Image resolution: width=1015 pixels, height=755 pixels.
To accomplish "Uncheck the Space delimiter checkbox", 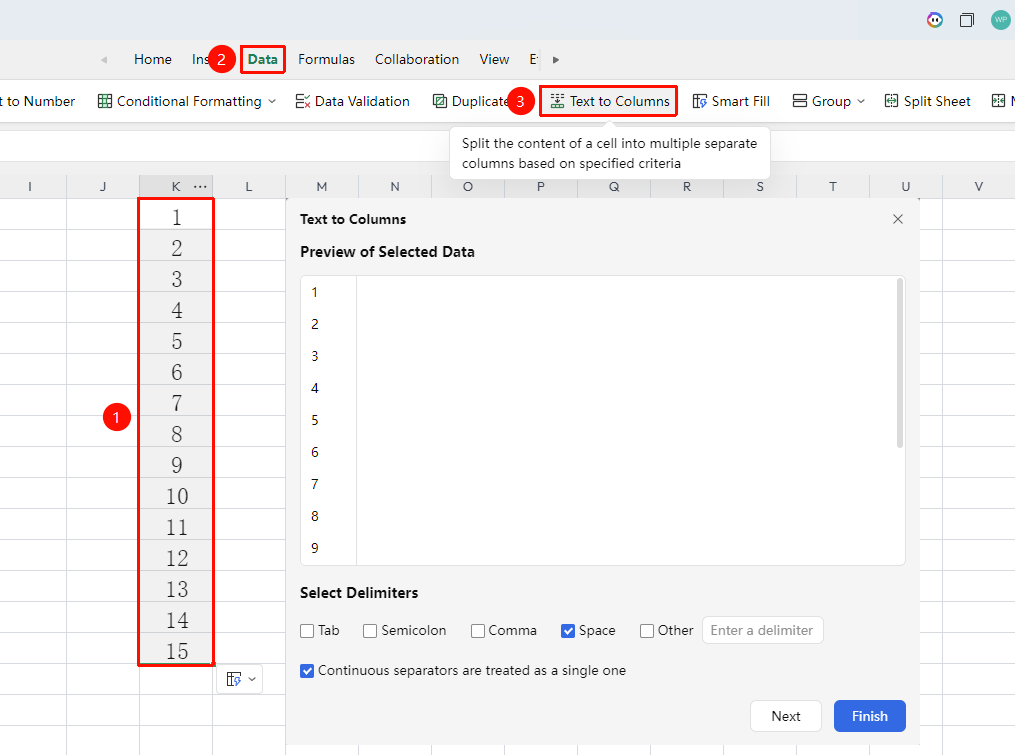I will click(568, 631).
